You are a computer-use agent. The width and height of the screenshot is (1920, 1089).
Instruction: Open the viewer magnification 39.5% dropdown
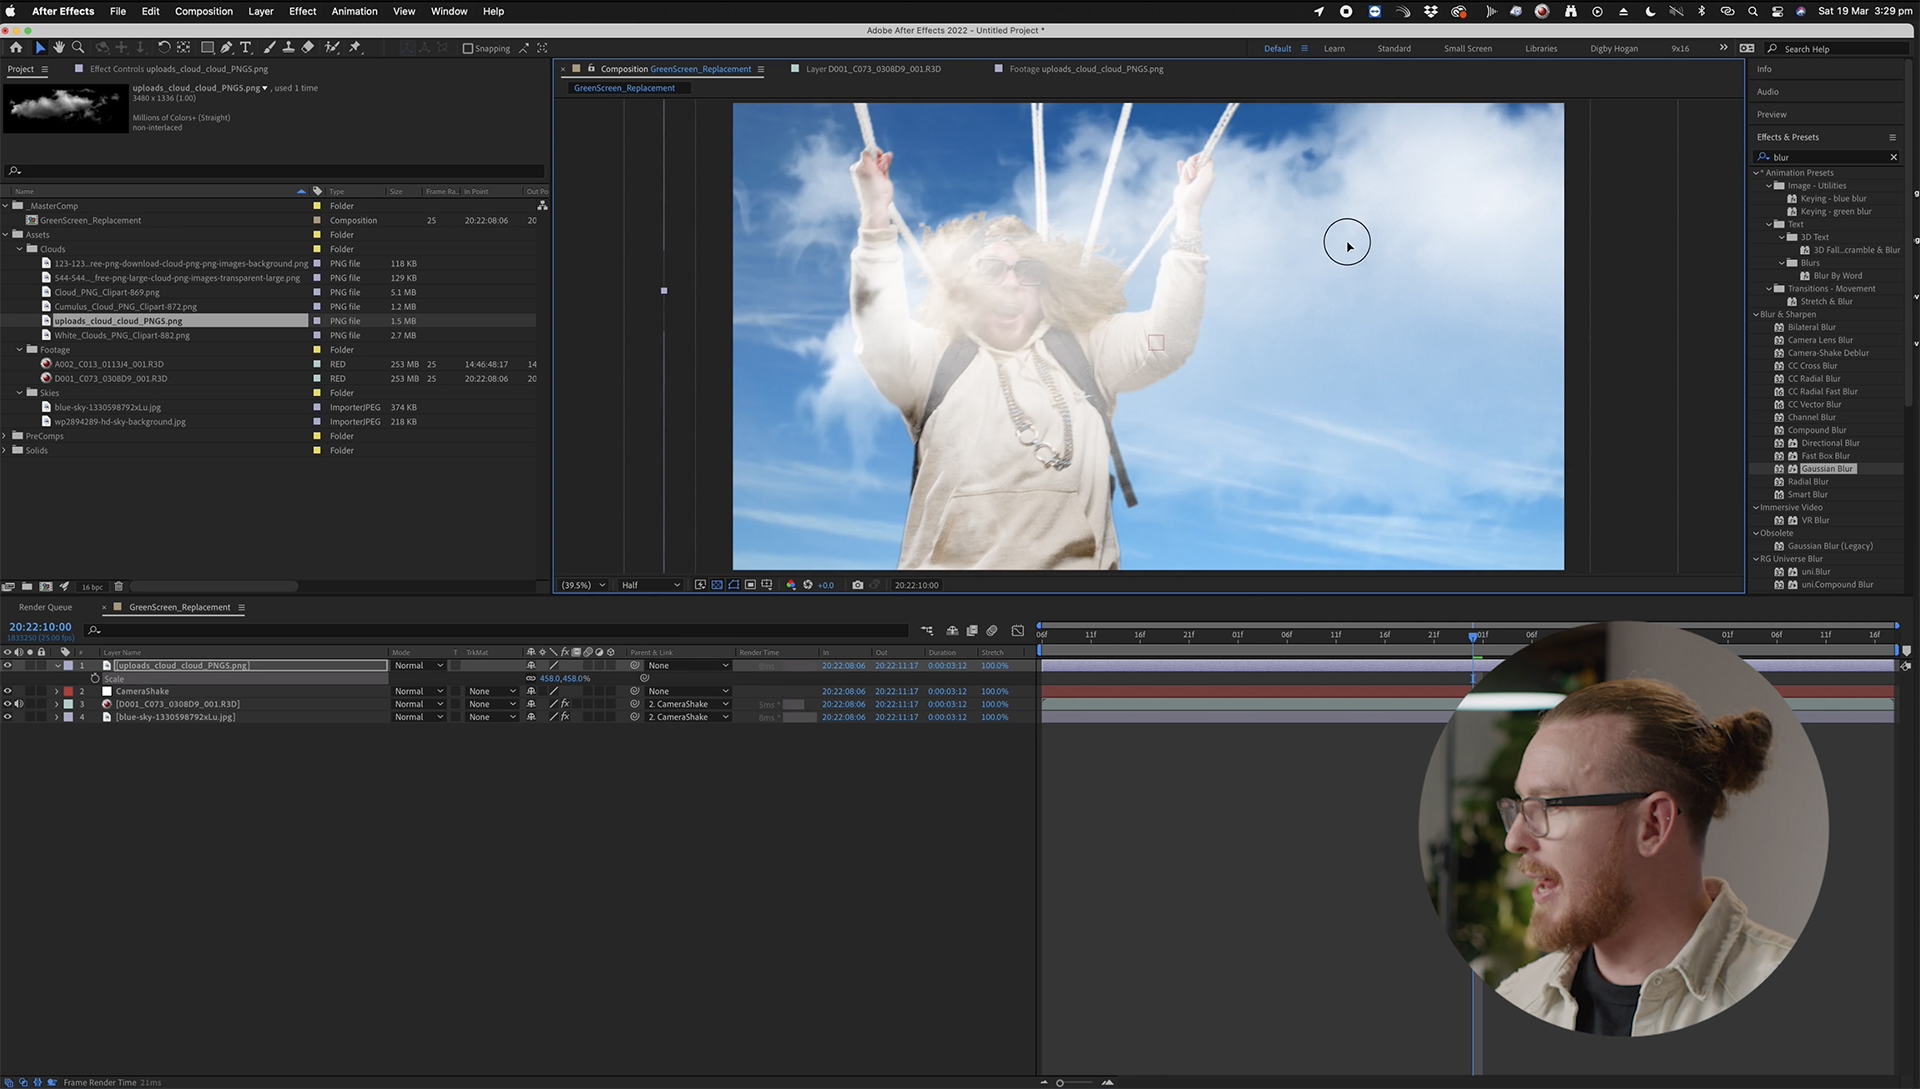point(583,585)
